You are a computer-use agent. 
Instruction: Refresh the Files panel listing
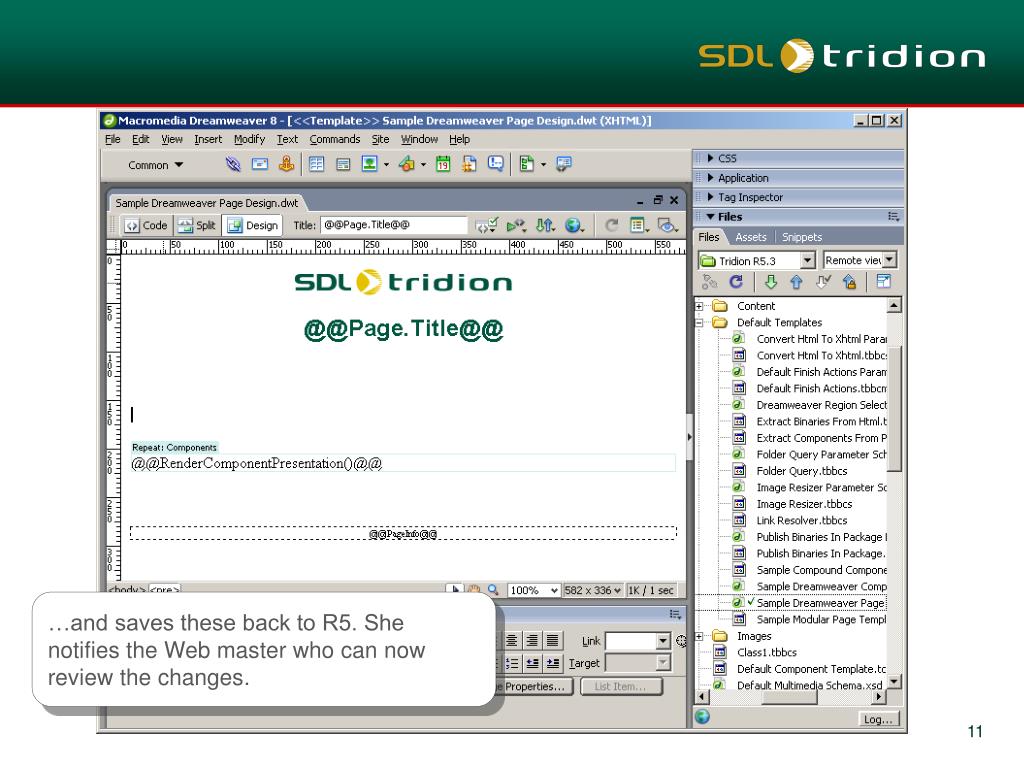(736, 281)
